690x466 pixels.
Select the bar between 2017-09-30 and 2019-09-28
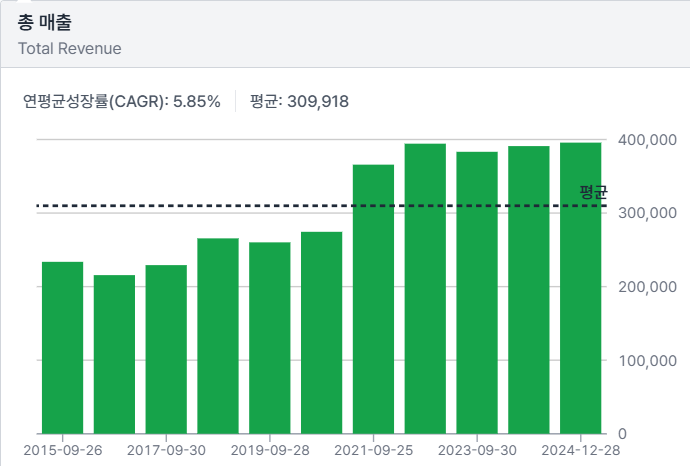click(x=218, y=336)
